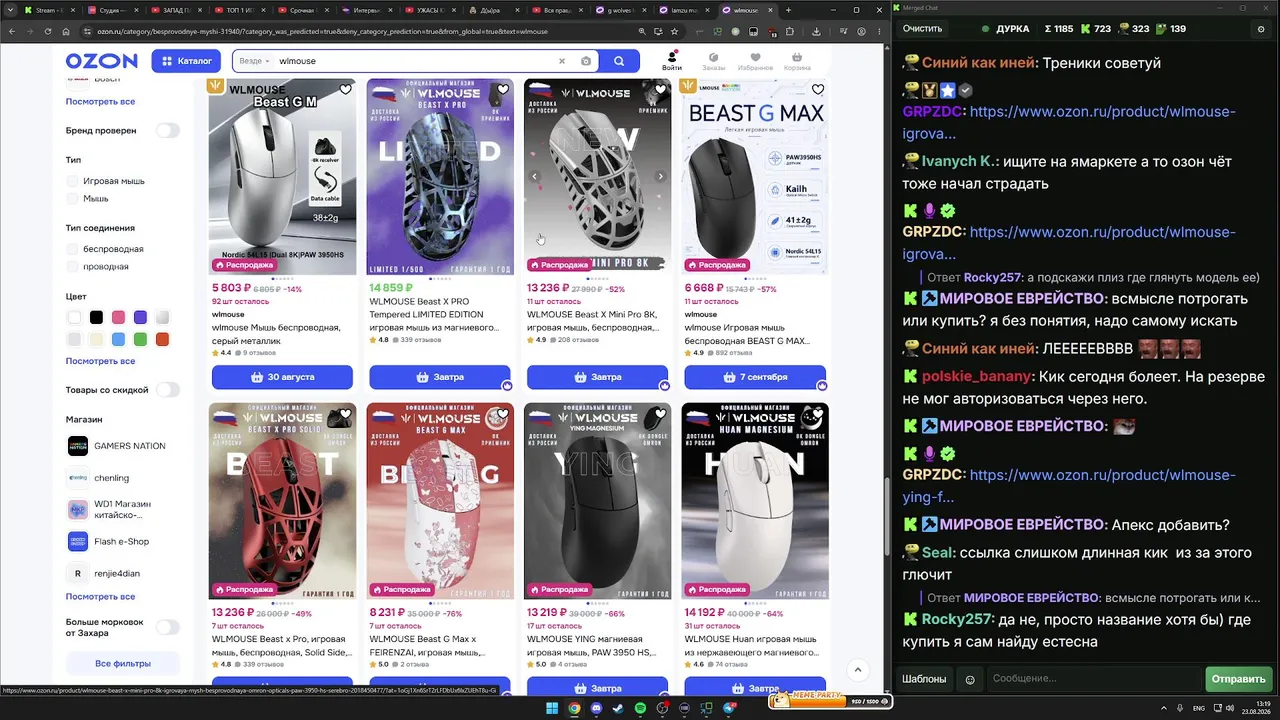This screenshot has width=1280, height=720.
Task: Open Merged Chat settings gear
Action: click(1260, 29)
